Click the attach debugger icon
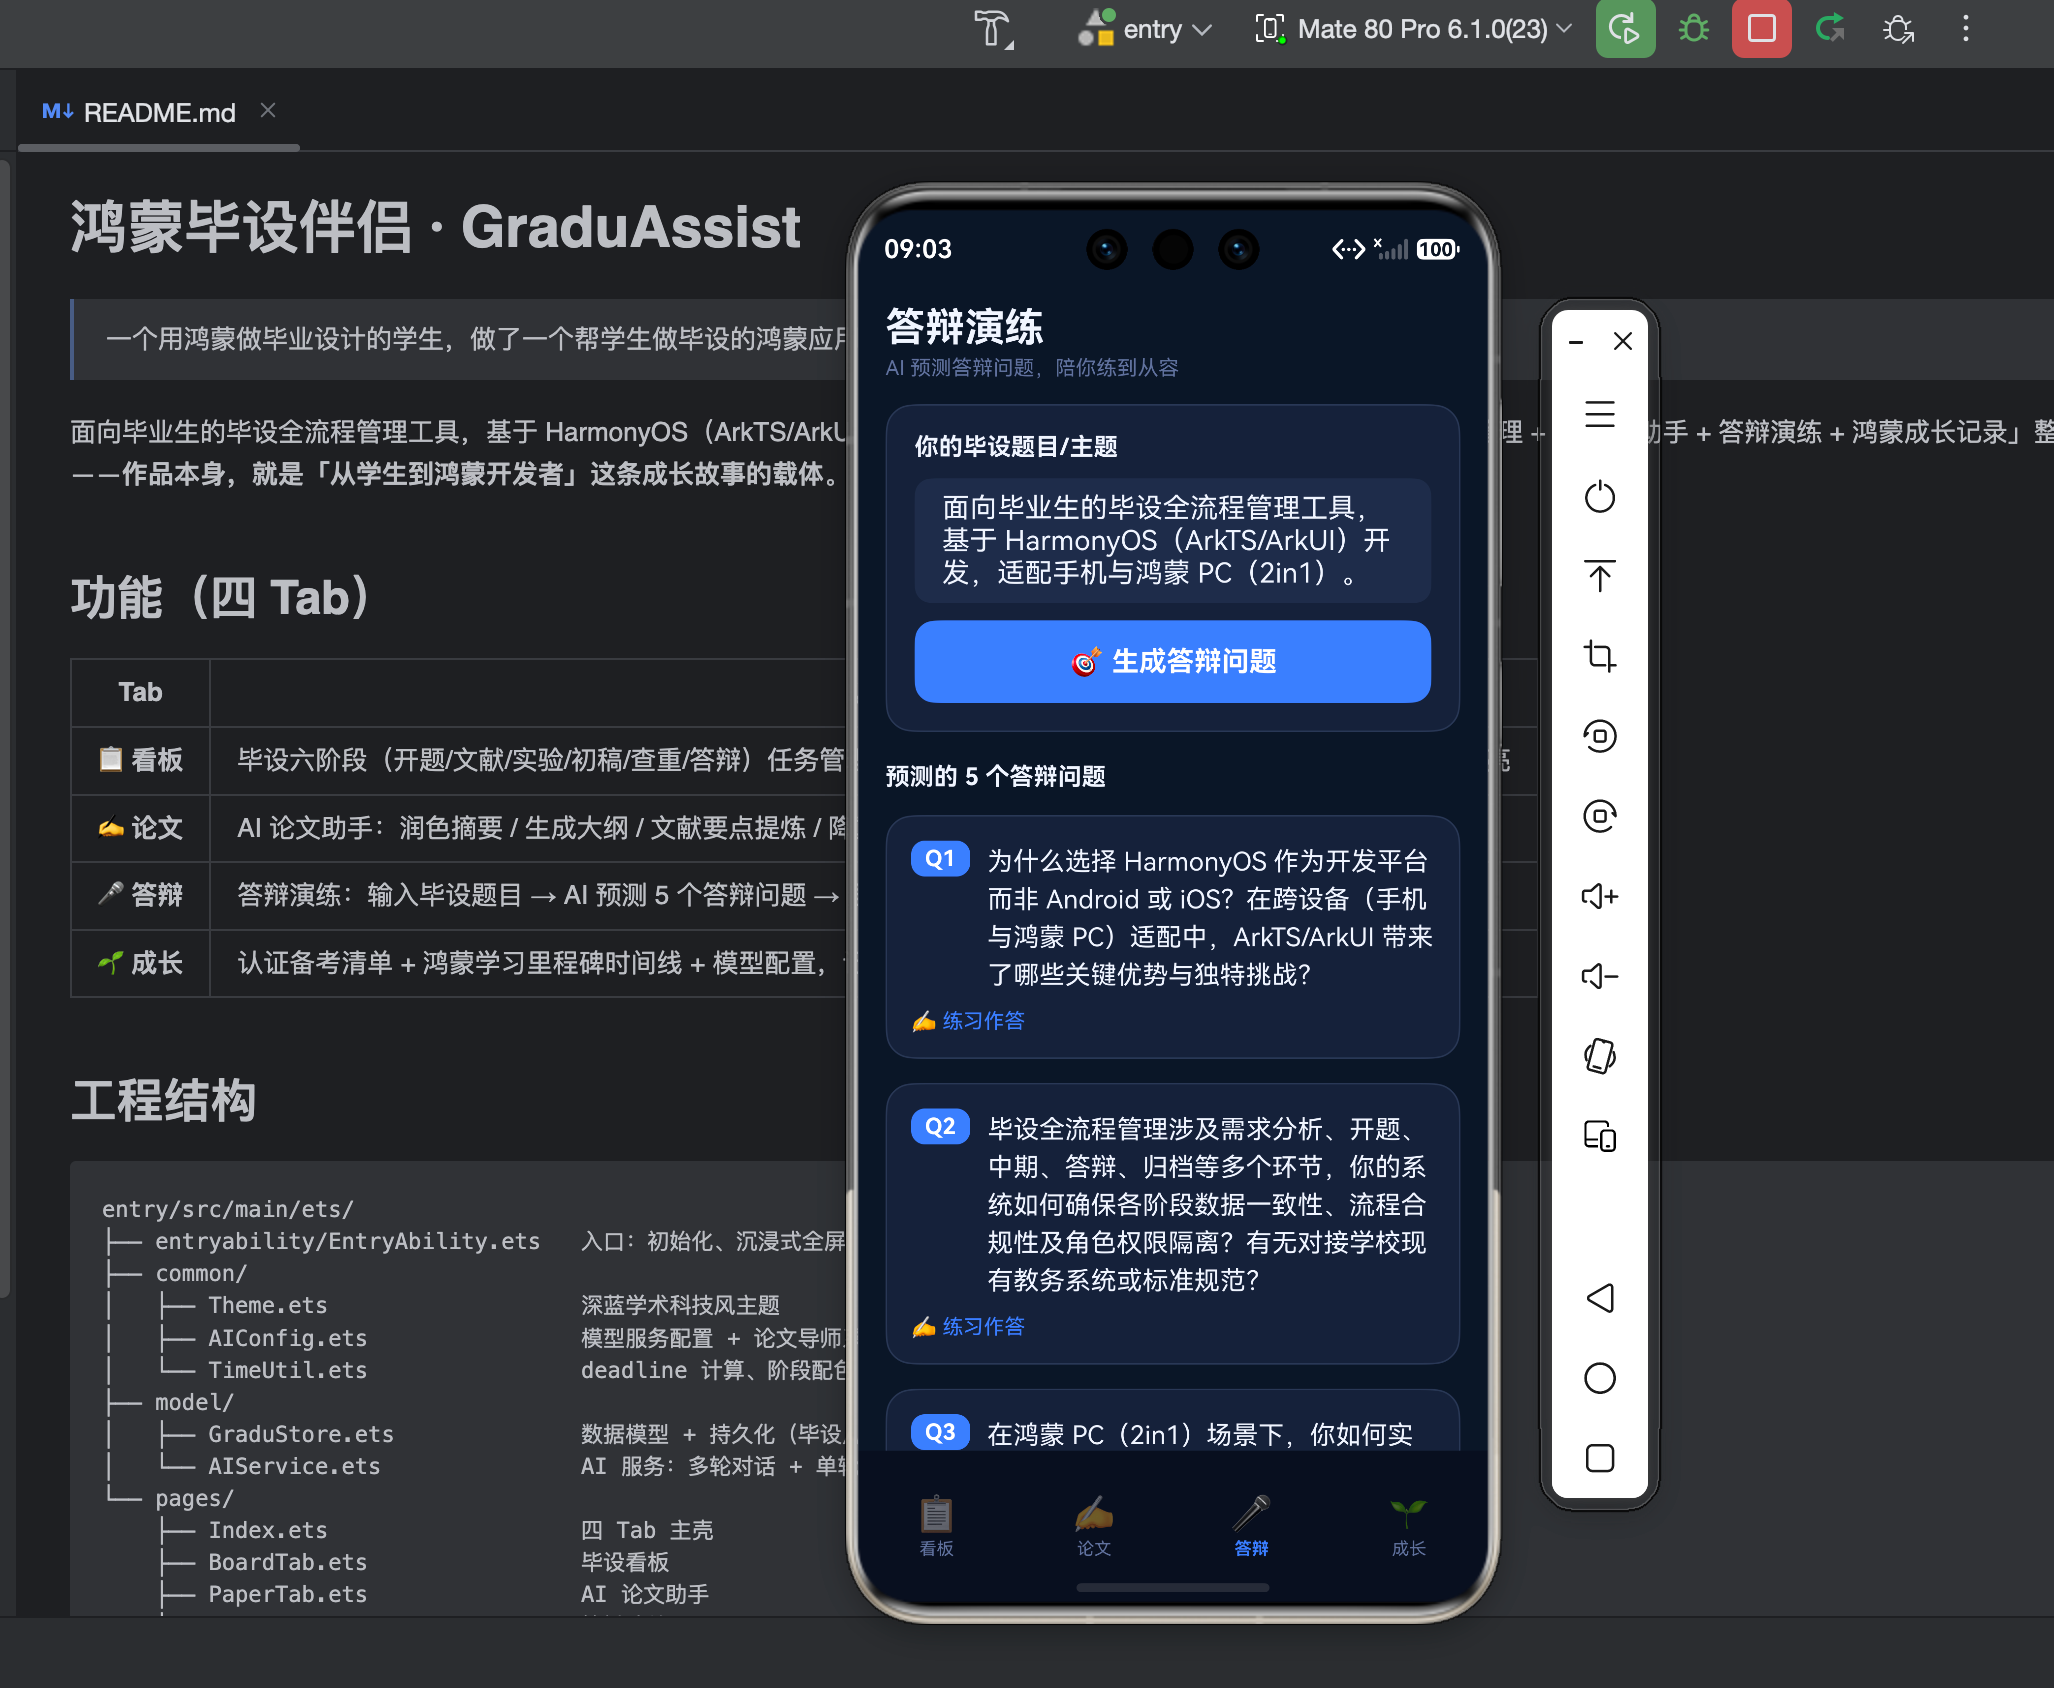Image resolution: width=2054 pixels, height=1688 pixels. 1898,29
